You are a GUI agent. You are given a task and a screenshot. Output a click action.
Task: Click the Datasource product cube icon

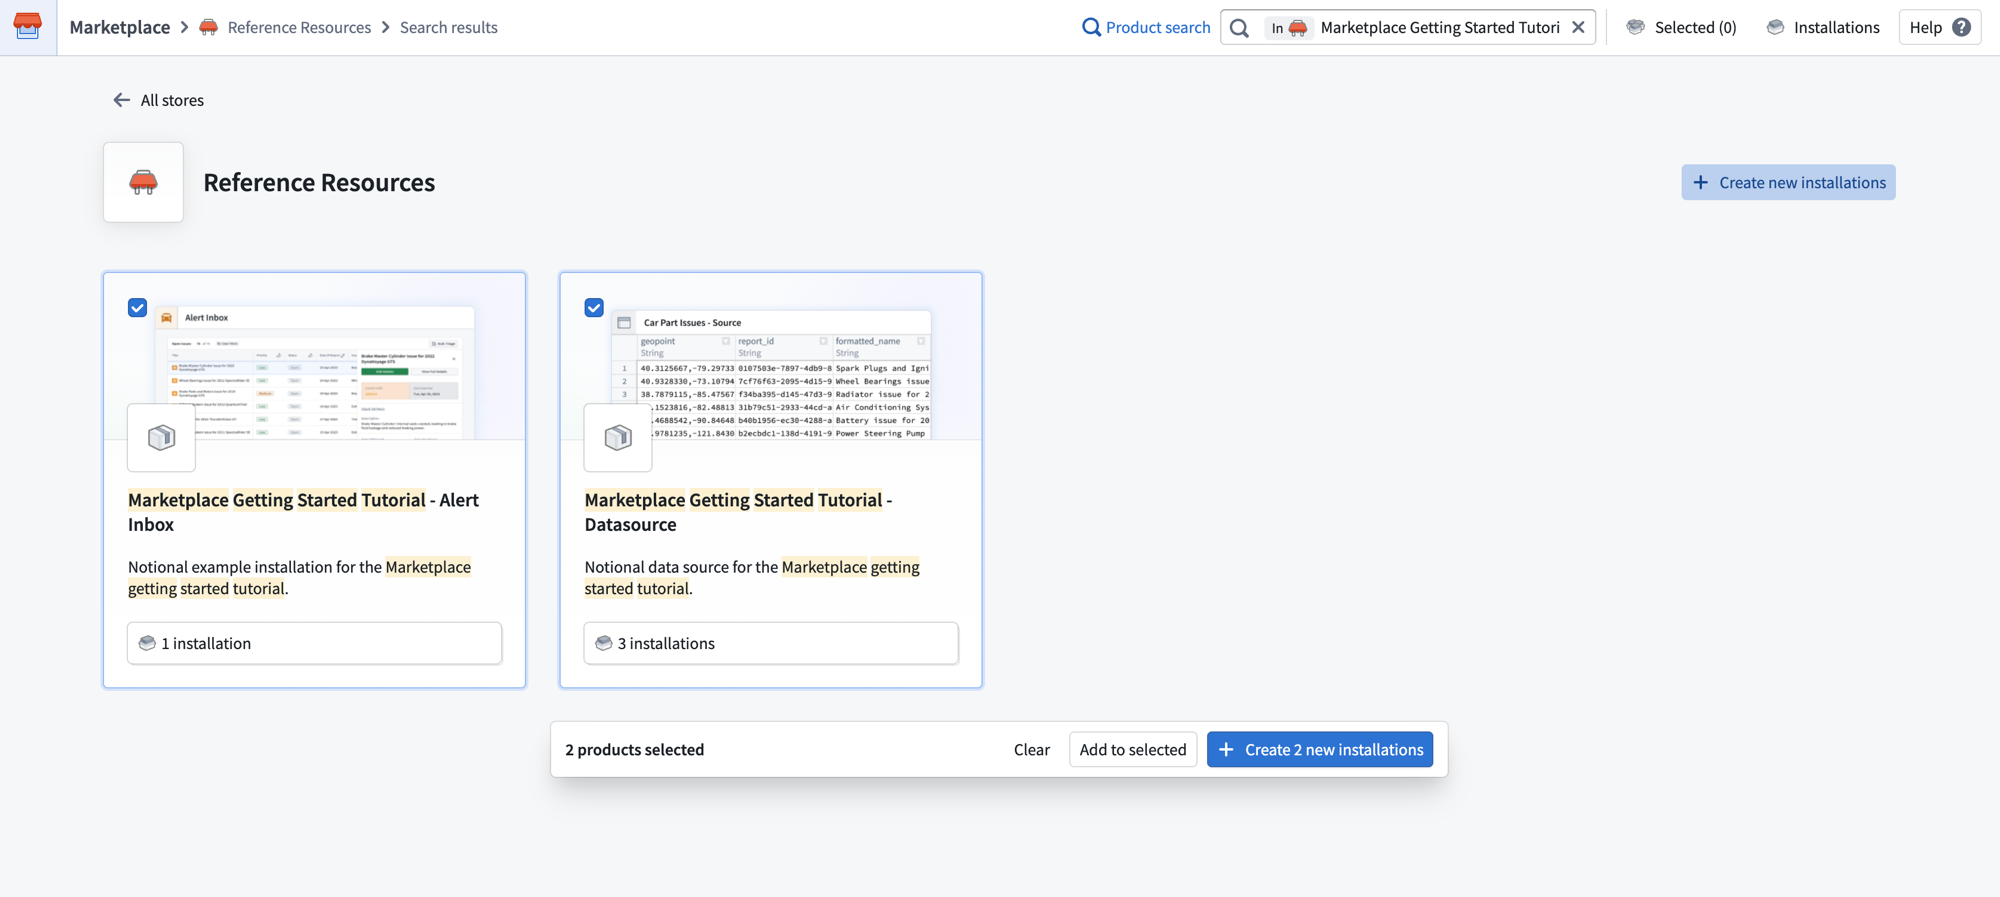pos(618,437)
